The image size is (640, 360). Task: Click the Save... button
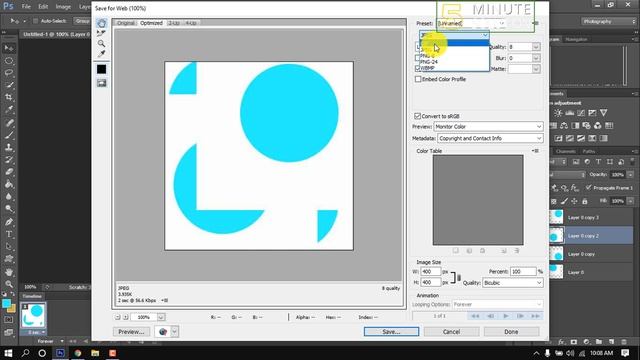(391, 332)
